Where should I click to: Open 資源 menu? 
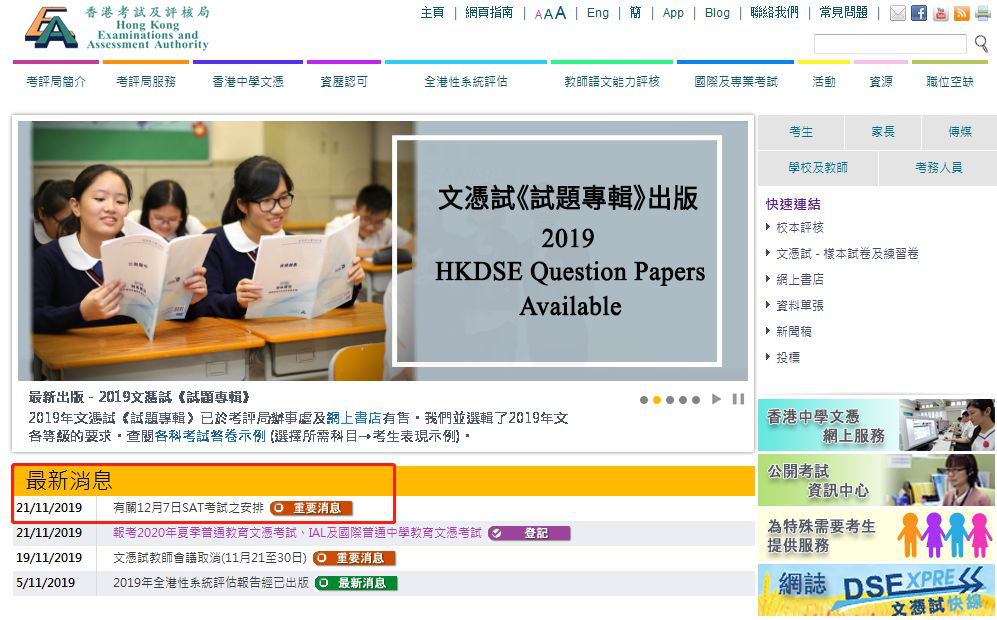(x=881, y=81)
